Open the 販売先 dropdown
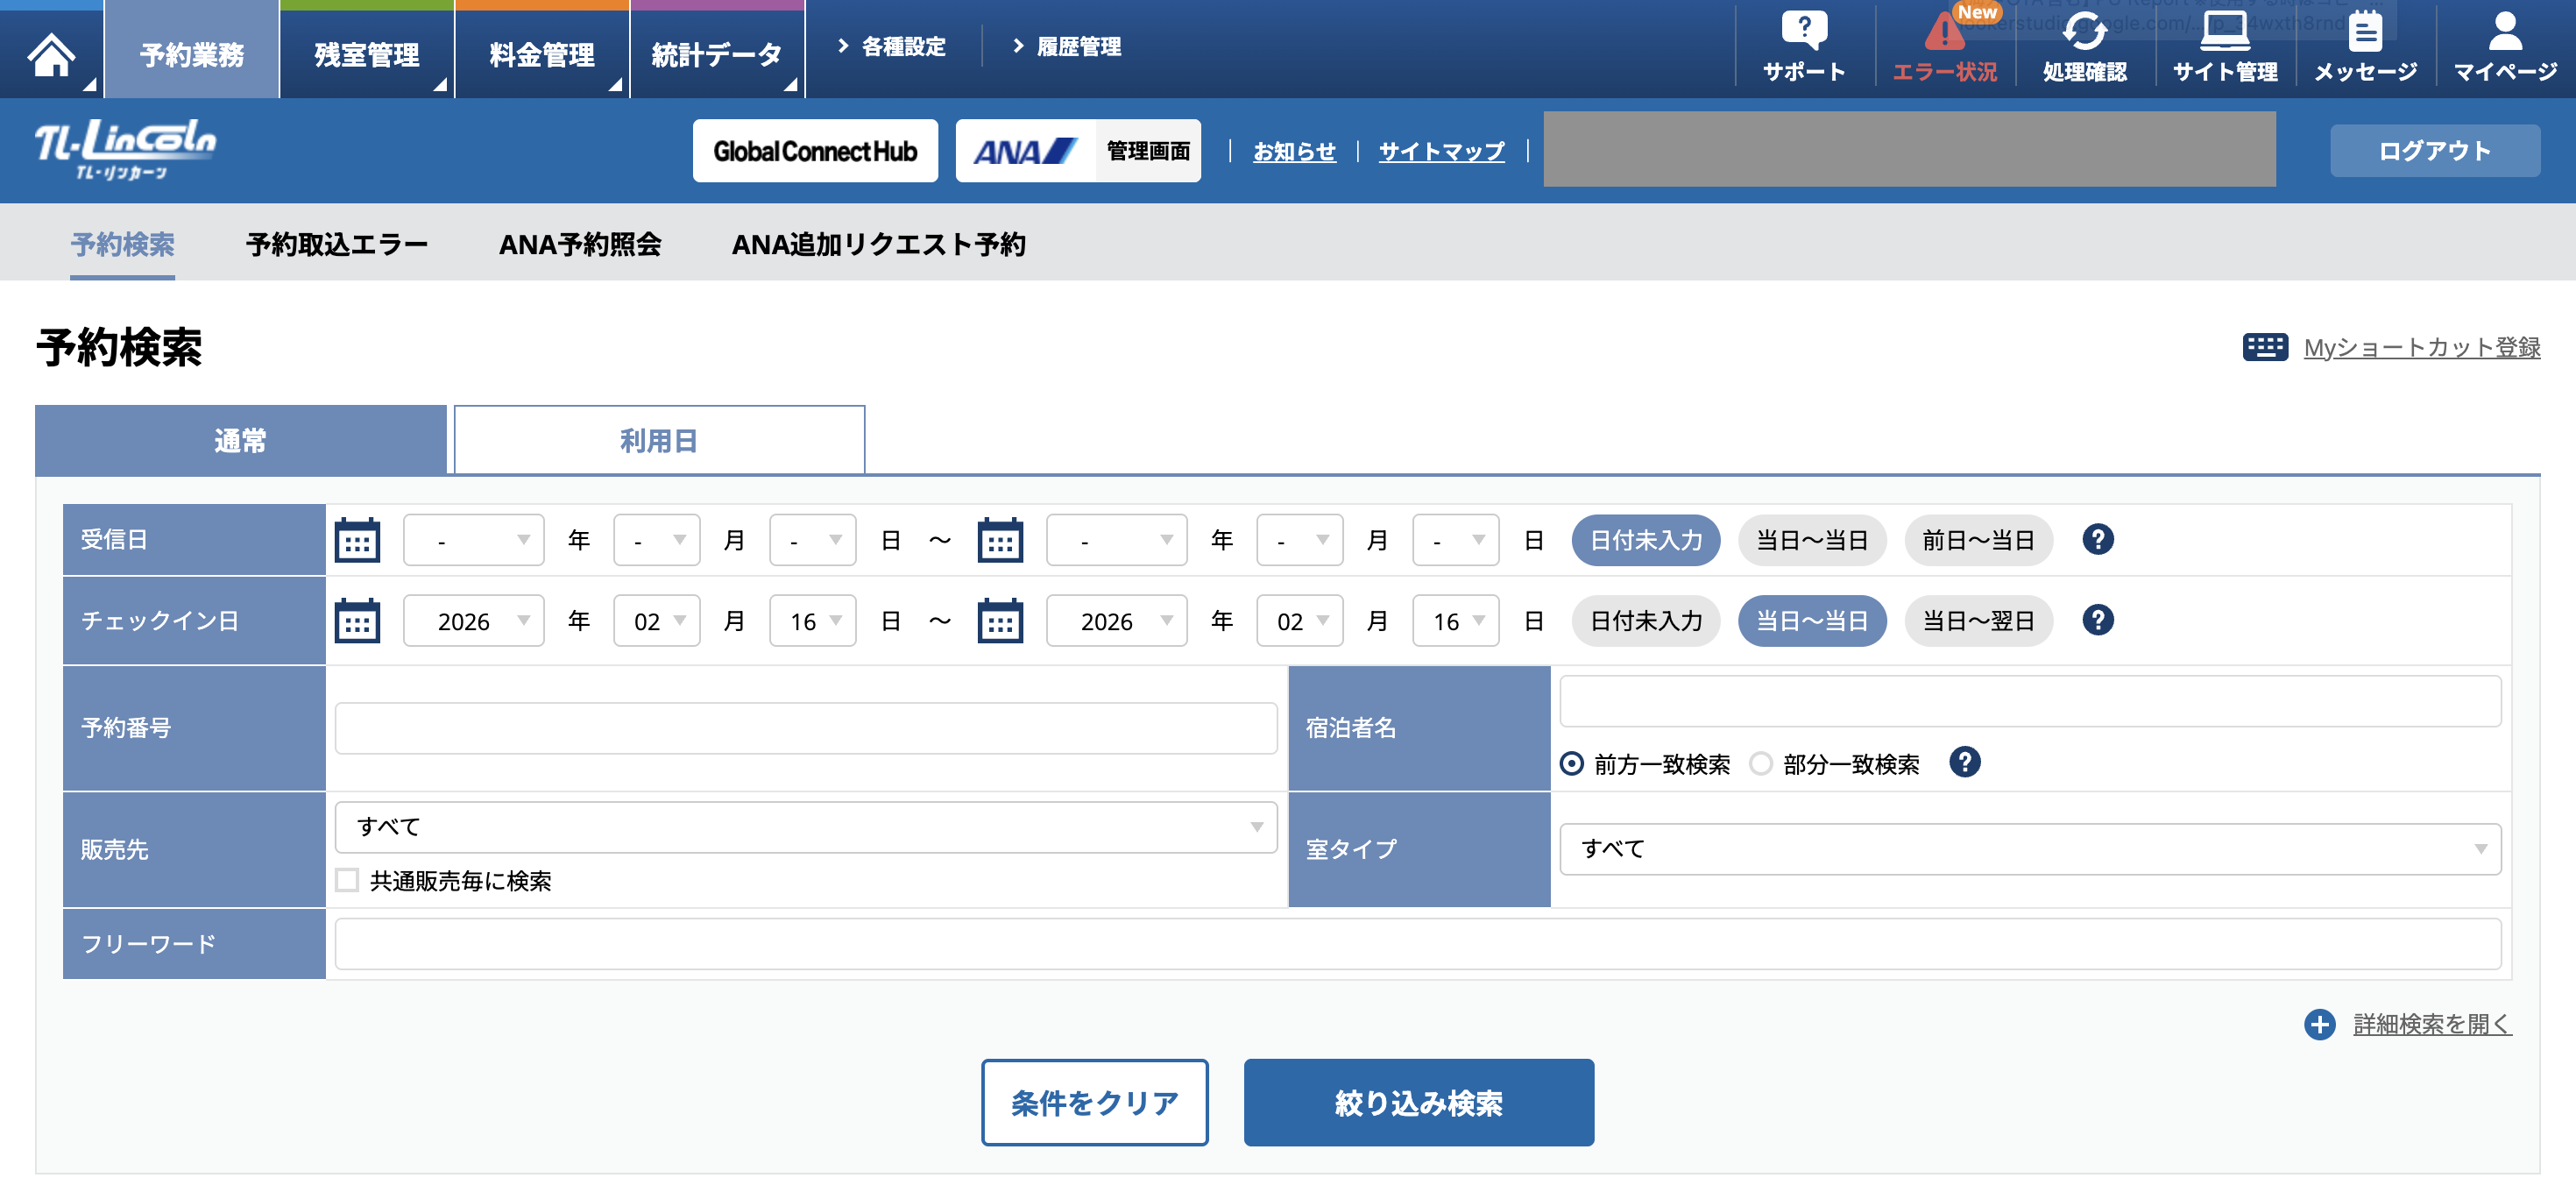Screen dimensions: 2576x1185 coord(805,827)
